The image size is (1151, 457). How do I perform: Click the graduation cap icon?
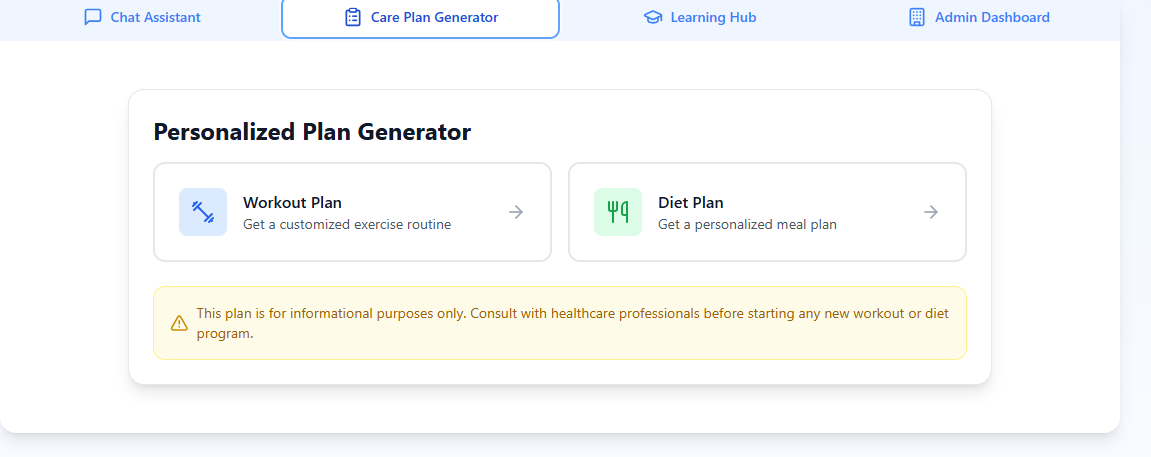click(653, 17)
